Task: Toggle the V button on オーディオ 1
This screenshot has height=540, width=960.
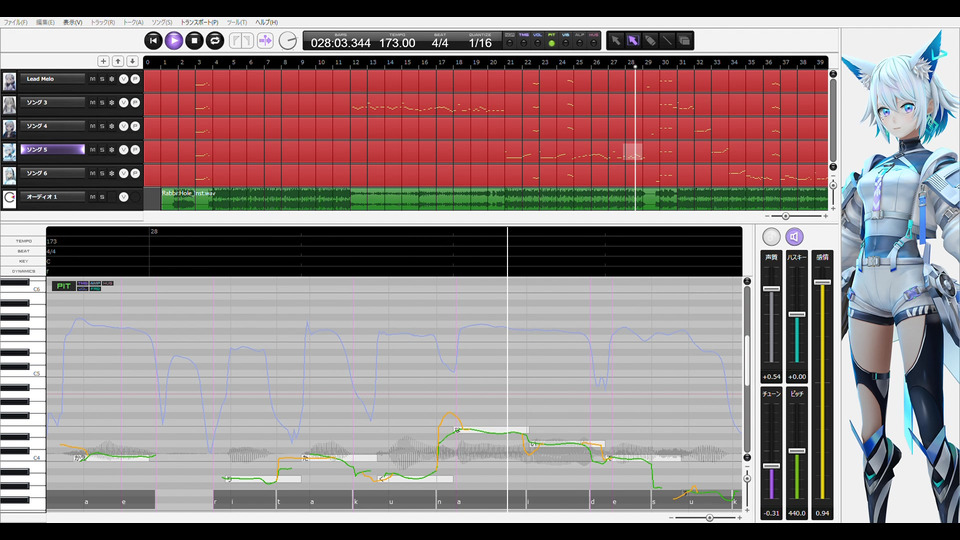Action: (124, 197)
